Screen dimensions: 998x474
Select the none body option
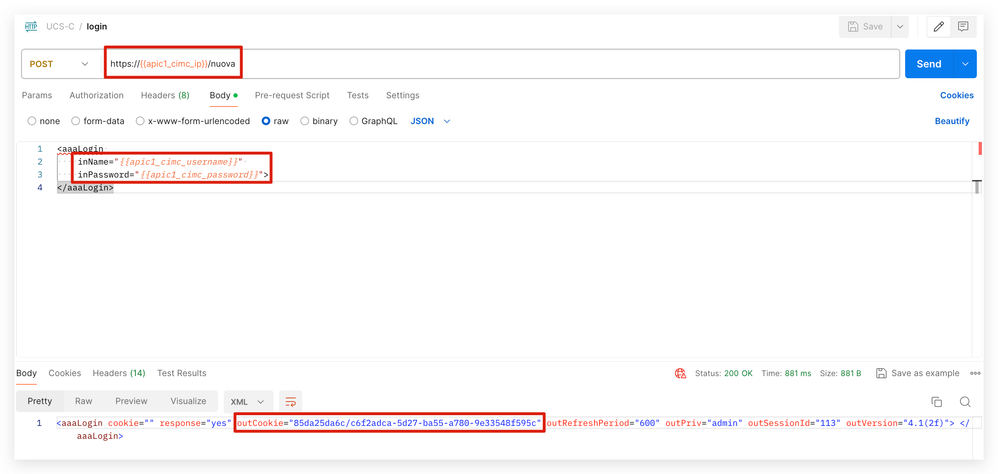point(43,121)
